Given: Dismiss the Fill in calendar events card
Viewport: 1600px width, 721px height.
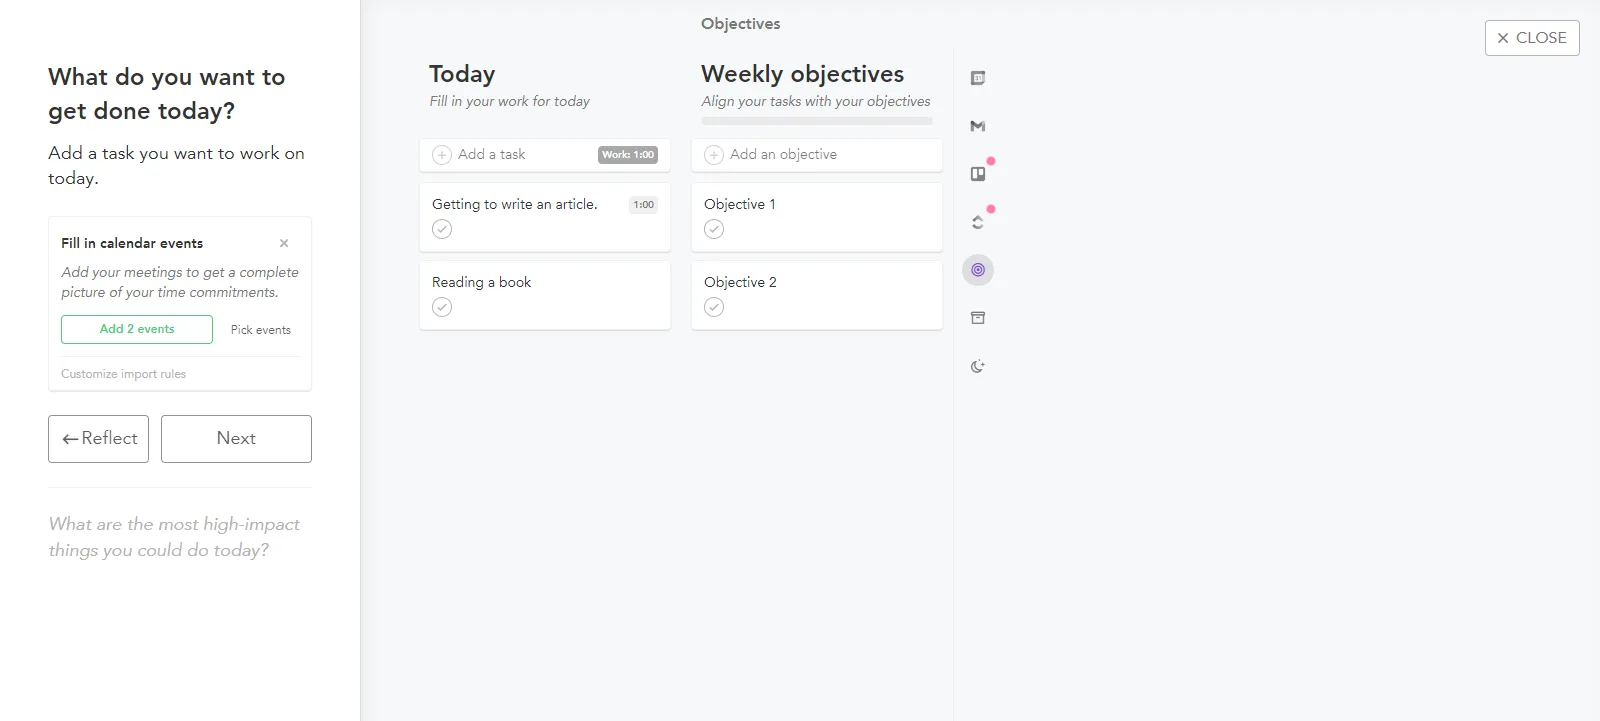Looking at the screenshot, I should coord(284,243).
